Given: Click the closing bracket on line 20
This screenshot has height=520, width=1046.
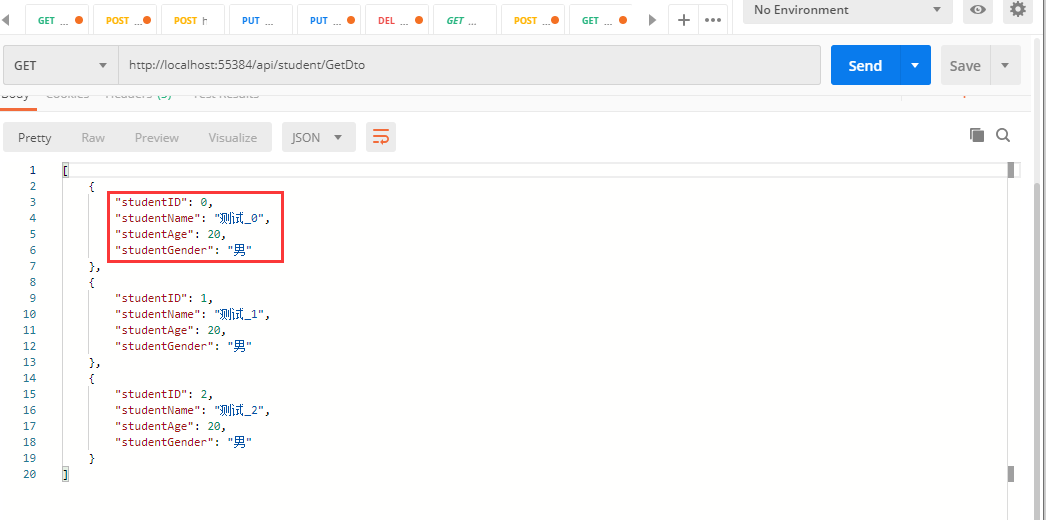Looking at the screenshot, I should pyautogui.click(x=65, y=474).
